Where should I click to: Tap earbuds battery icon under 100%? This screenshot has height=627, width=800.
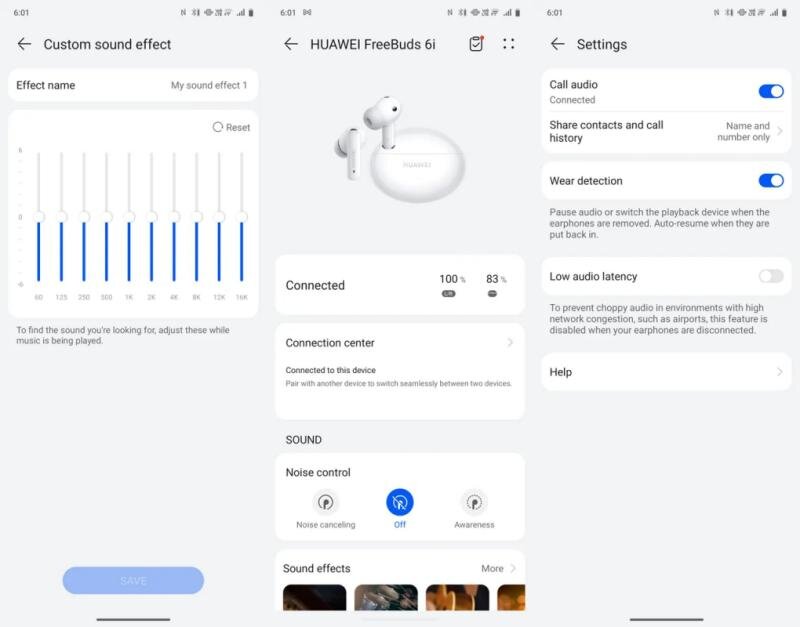[x=448, y=293]
